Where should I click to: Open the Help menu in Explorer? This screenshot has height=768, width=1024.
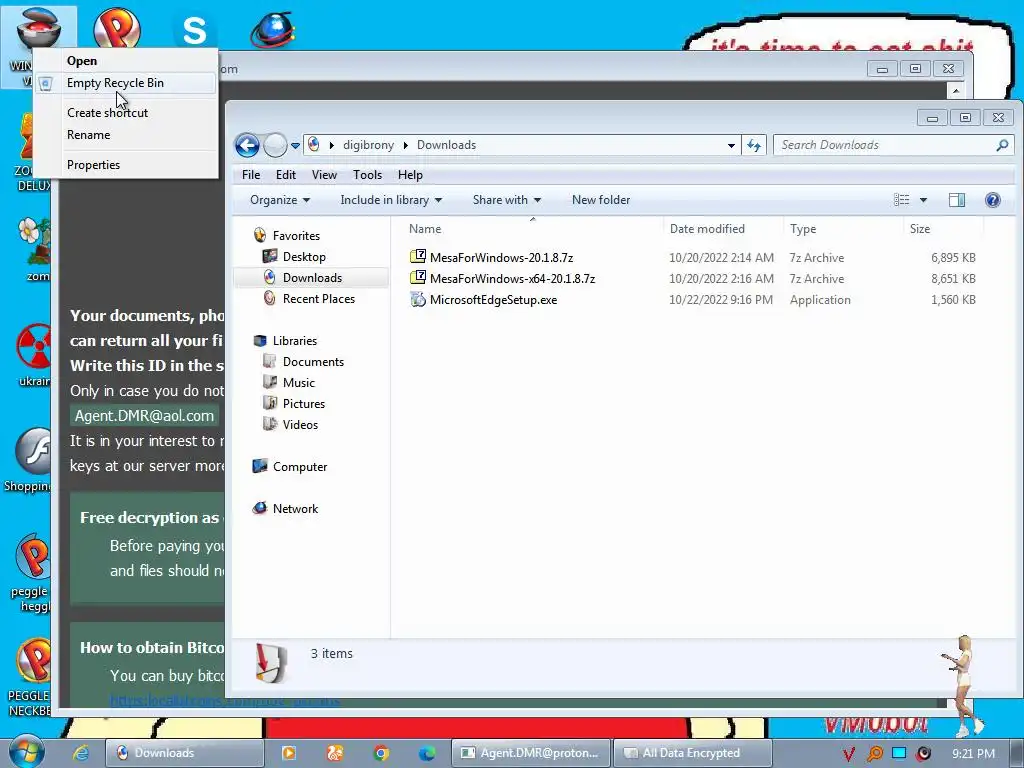click(410, 175)
